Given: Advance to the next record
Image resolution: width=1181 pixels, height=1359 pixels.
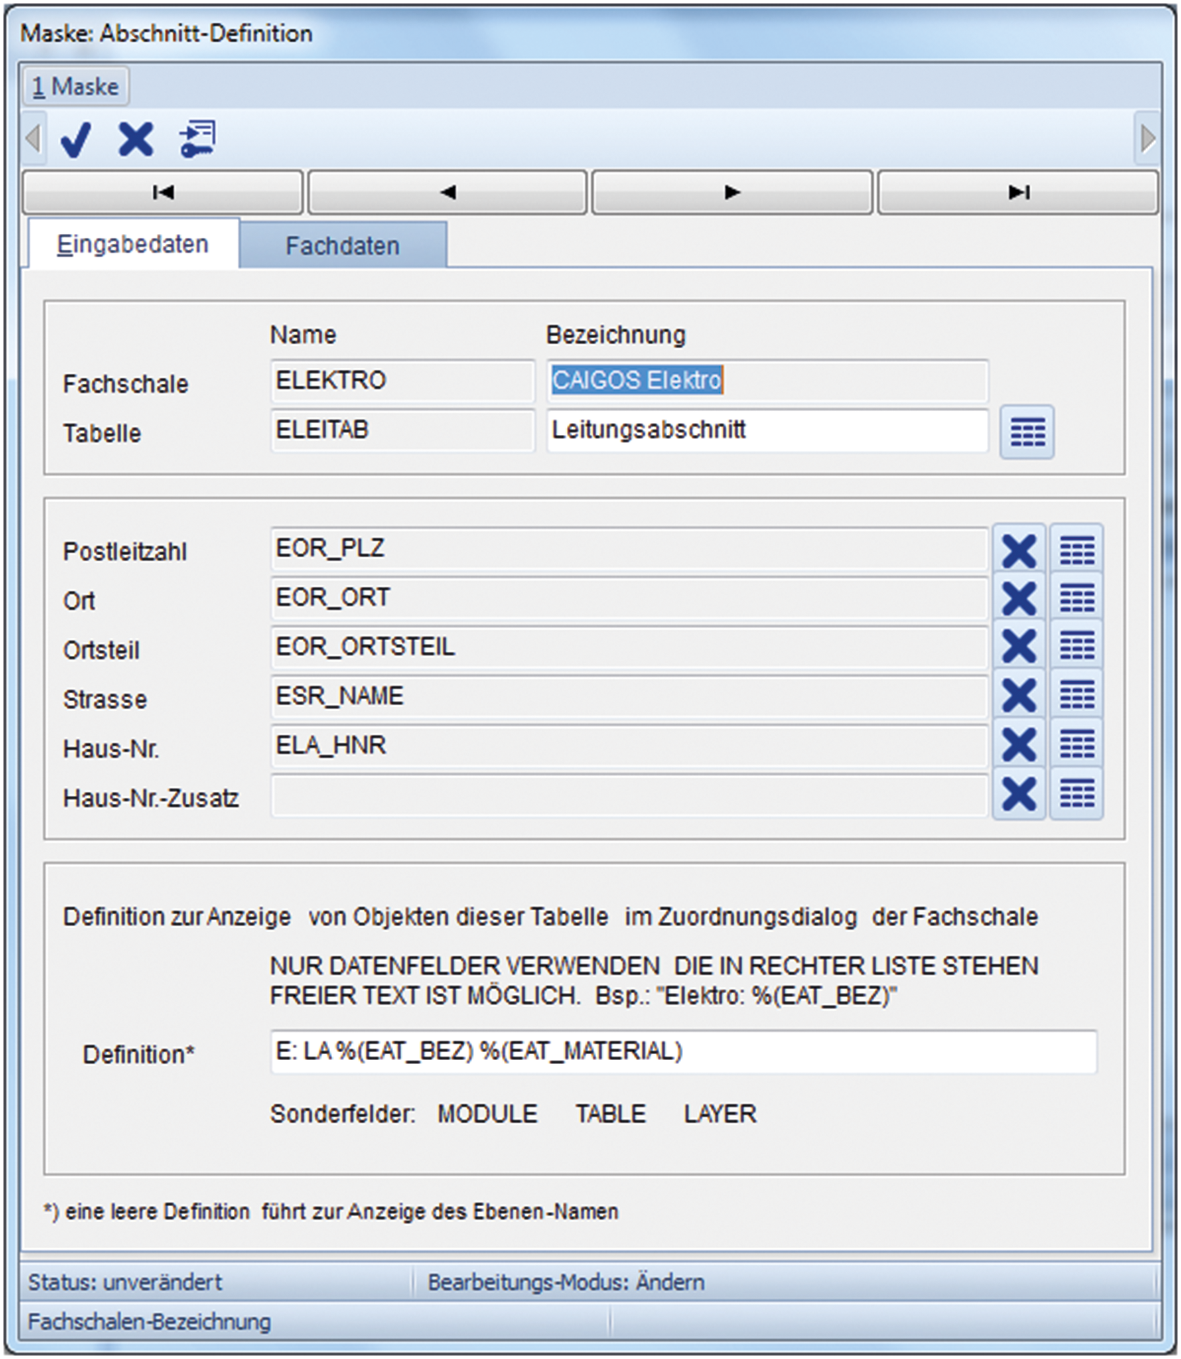Looking at the screenshot, I should (x=732, y=192).
